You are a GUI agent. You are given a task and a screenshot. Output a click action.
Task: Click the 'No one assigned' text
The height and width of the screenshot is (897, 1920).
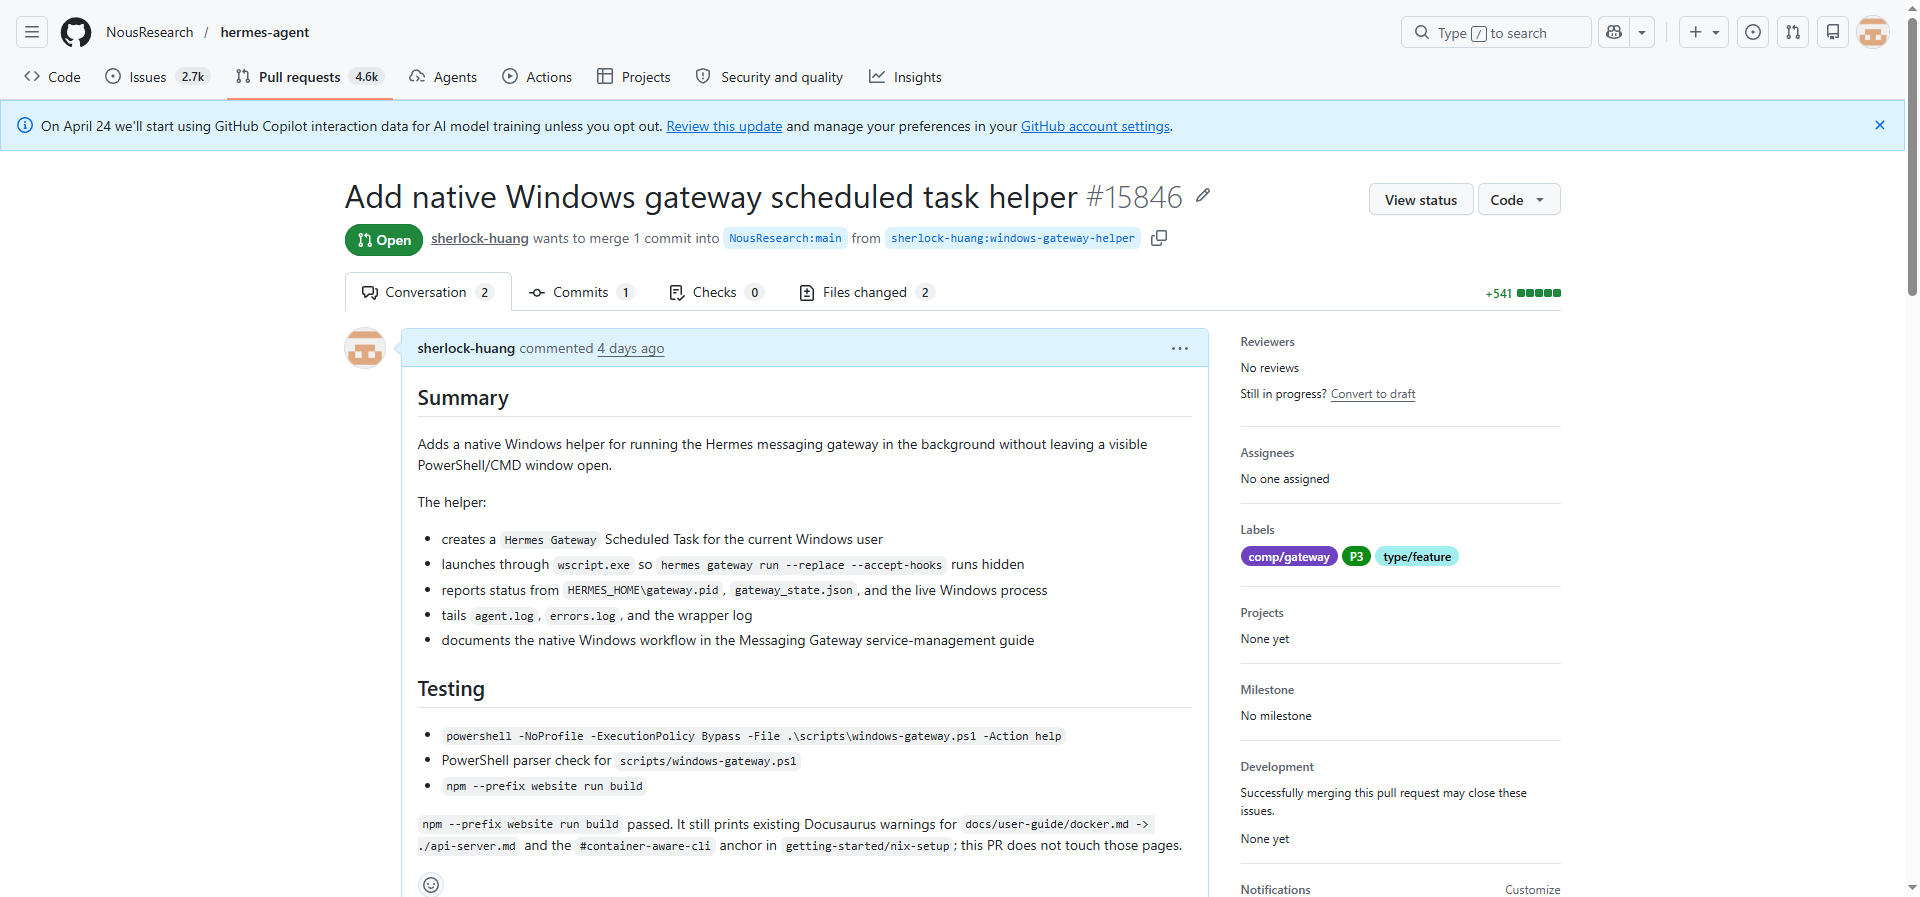pos(1285,479)
